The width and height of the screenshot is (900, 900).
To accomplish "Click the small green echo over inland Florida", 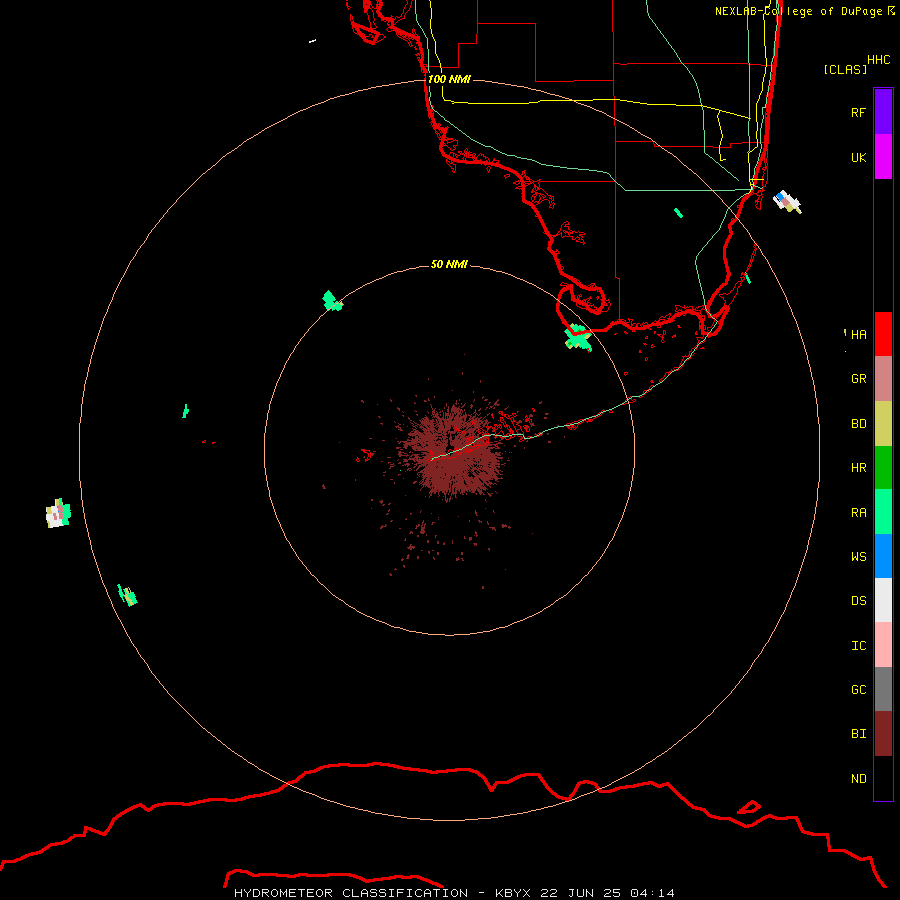I will point(678,213).
